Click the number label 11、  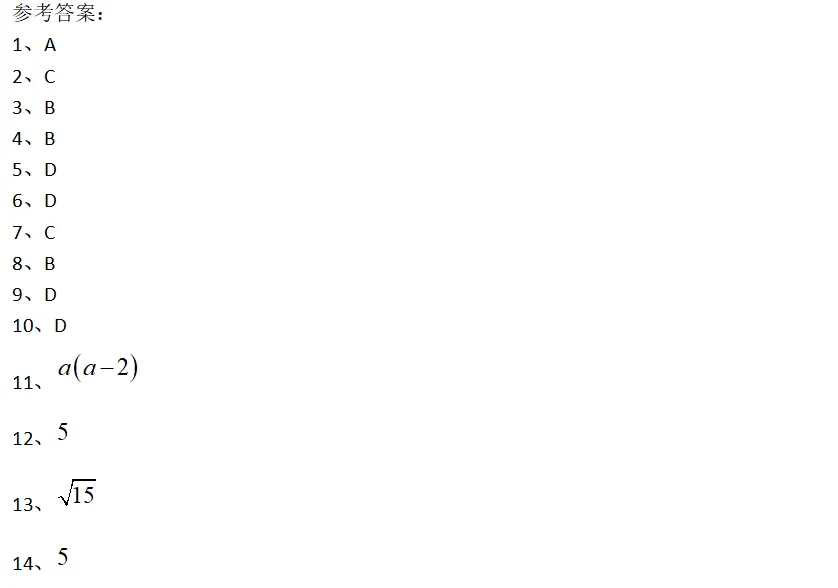pos(27,383)
